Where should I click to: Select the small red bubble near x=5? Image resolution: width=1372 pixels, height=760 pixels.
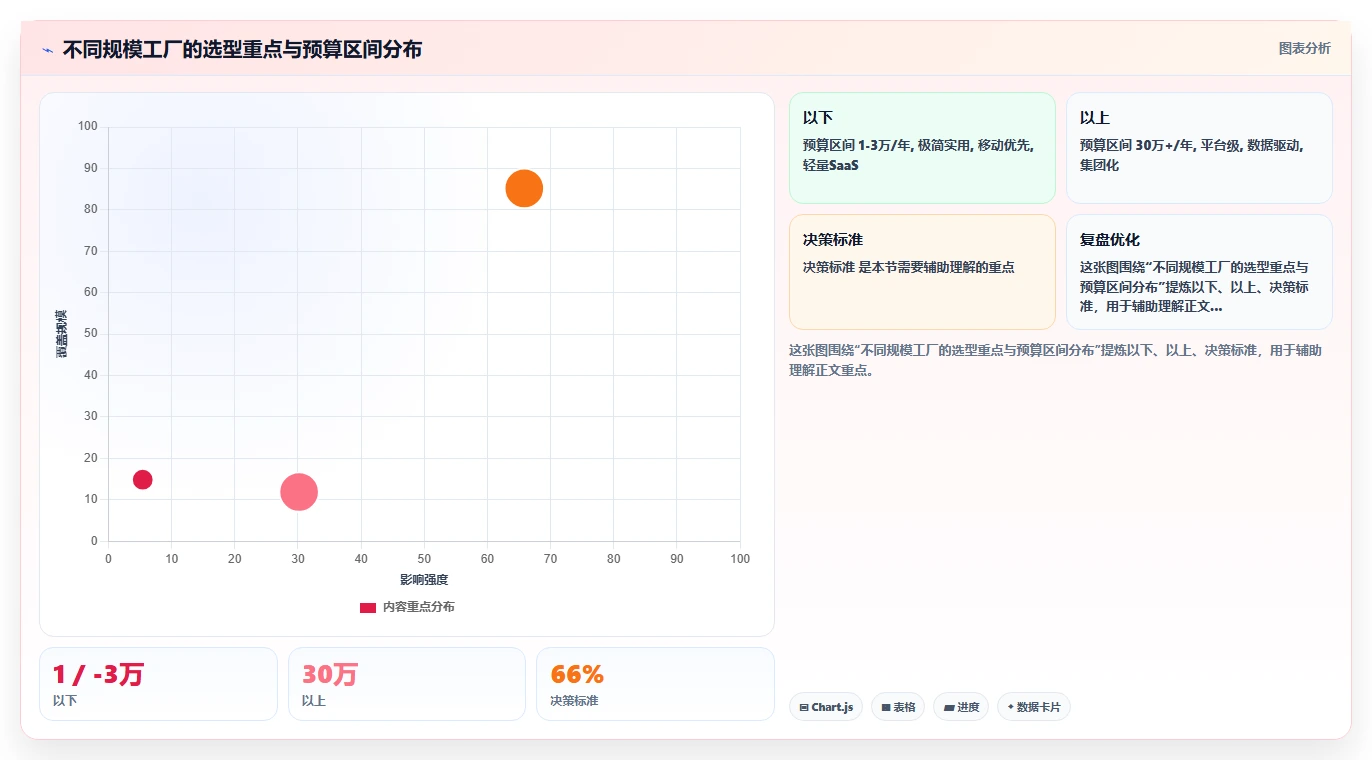pos(143,479)
